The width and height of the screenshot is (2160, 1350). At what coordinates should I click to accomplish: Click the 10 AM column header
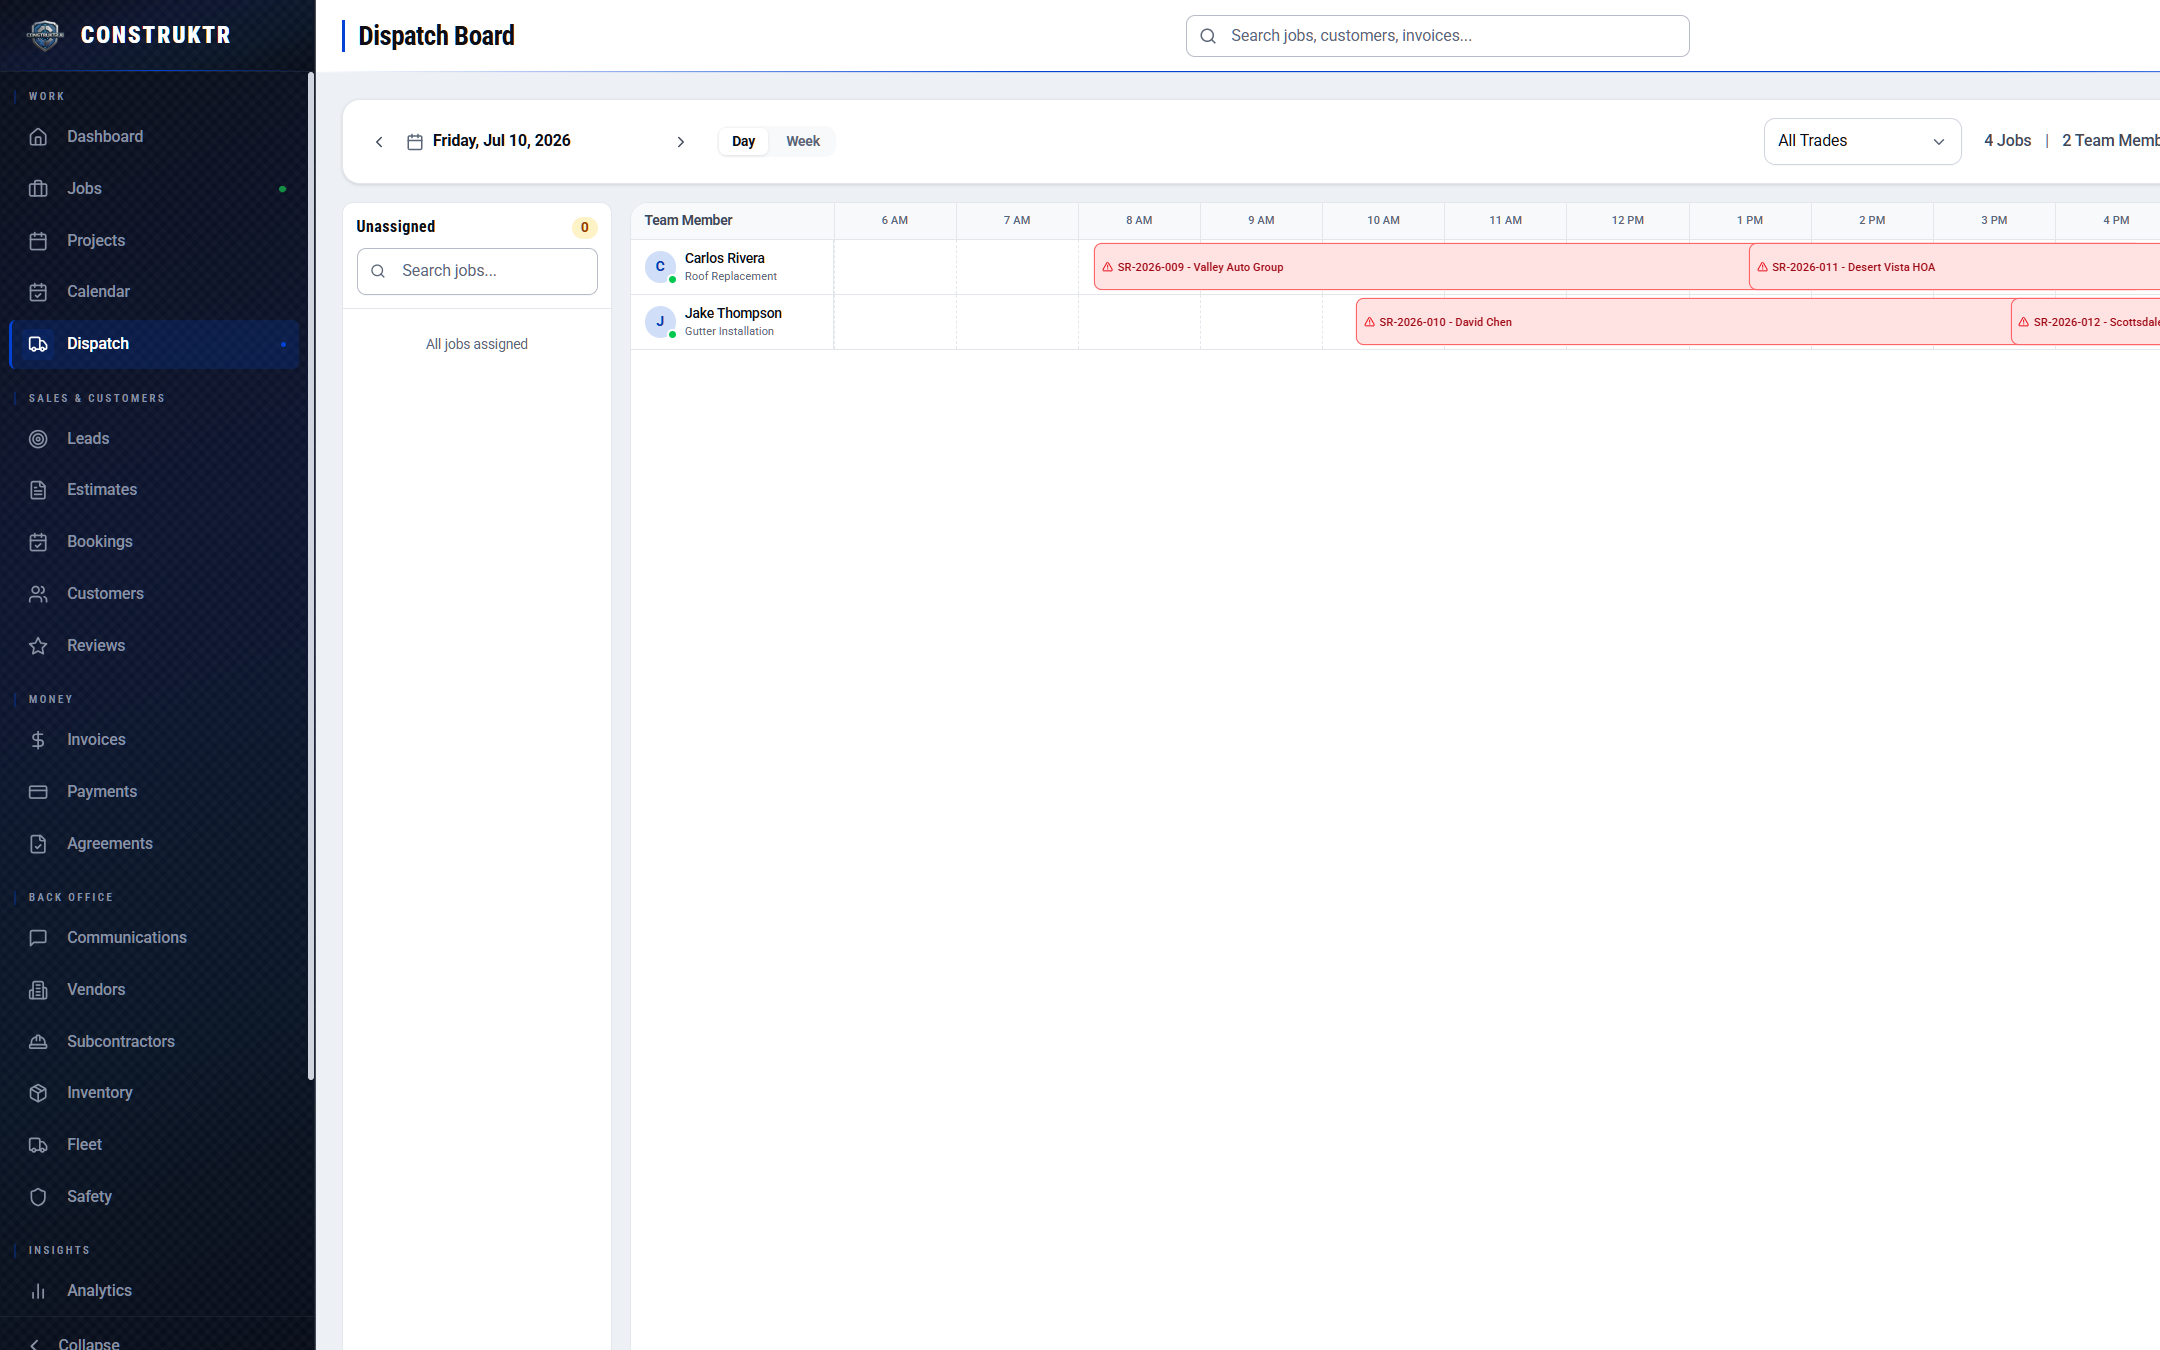coord(1383,220)
